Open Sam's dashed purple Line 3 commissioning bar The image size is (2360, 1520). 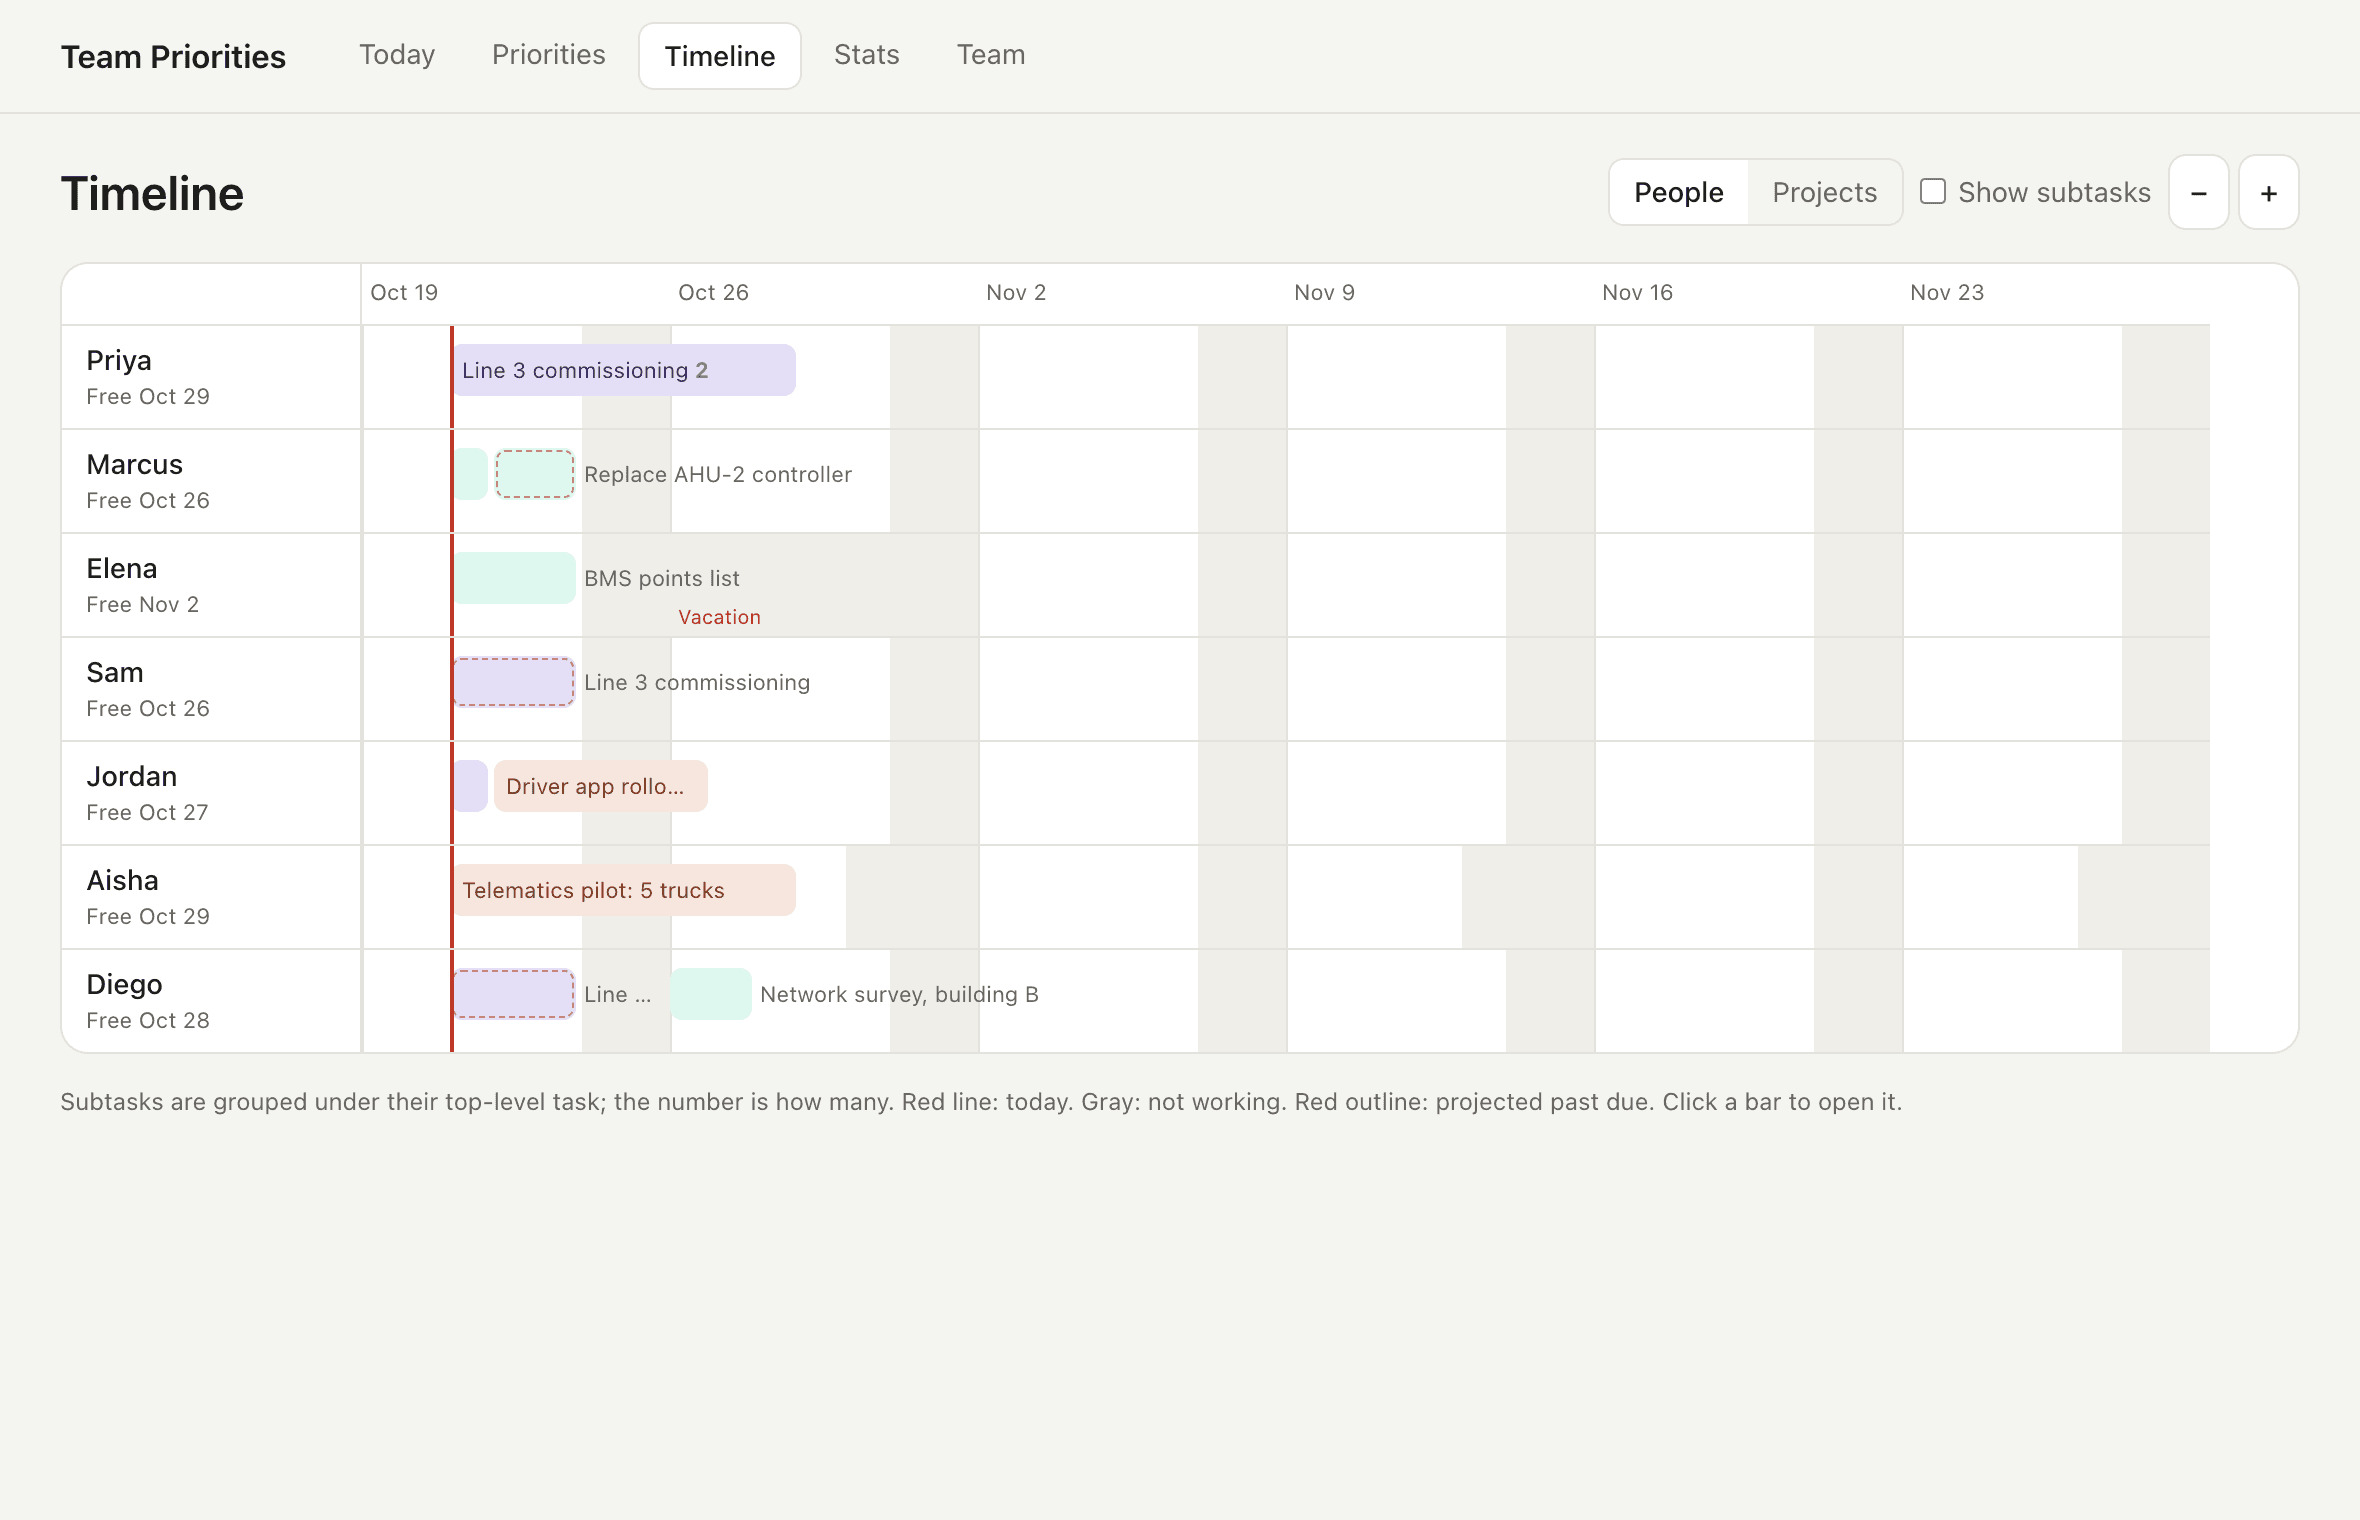point(514,682)
